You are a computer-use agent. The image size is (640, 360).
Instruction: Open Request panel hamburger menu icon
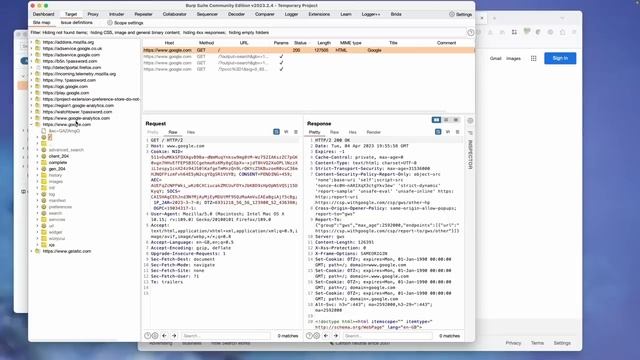(296, 132)
